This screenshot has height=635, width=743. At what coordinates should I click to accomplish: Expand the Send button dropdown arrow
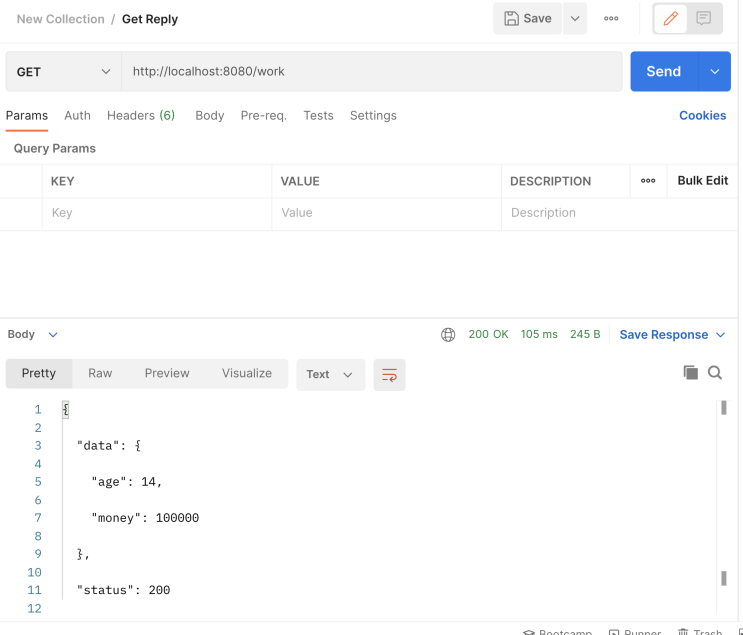tap(715, 72)
